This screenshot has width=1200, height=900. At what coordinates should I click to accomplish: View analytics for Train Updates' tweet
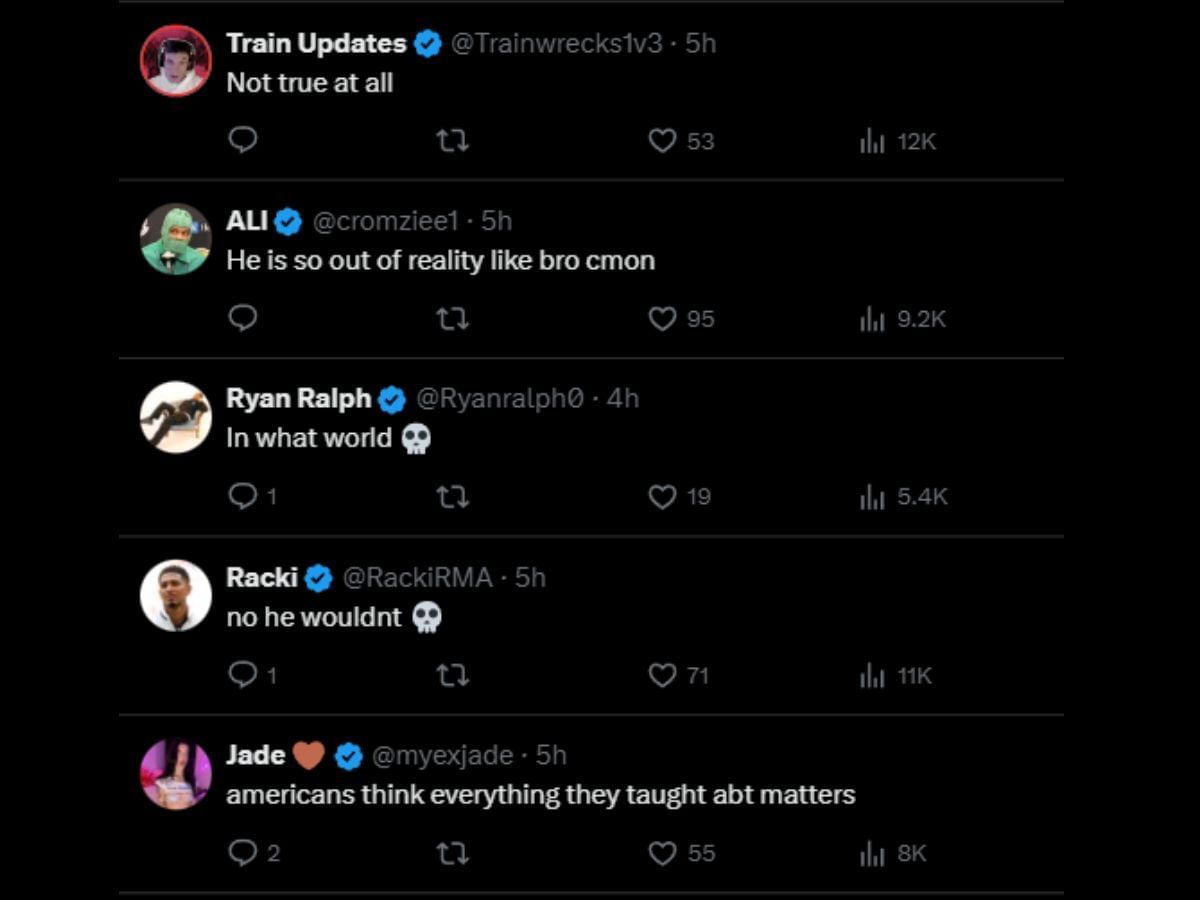tap(873, 141)
